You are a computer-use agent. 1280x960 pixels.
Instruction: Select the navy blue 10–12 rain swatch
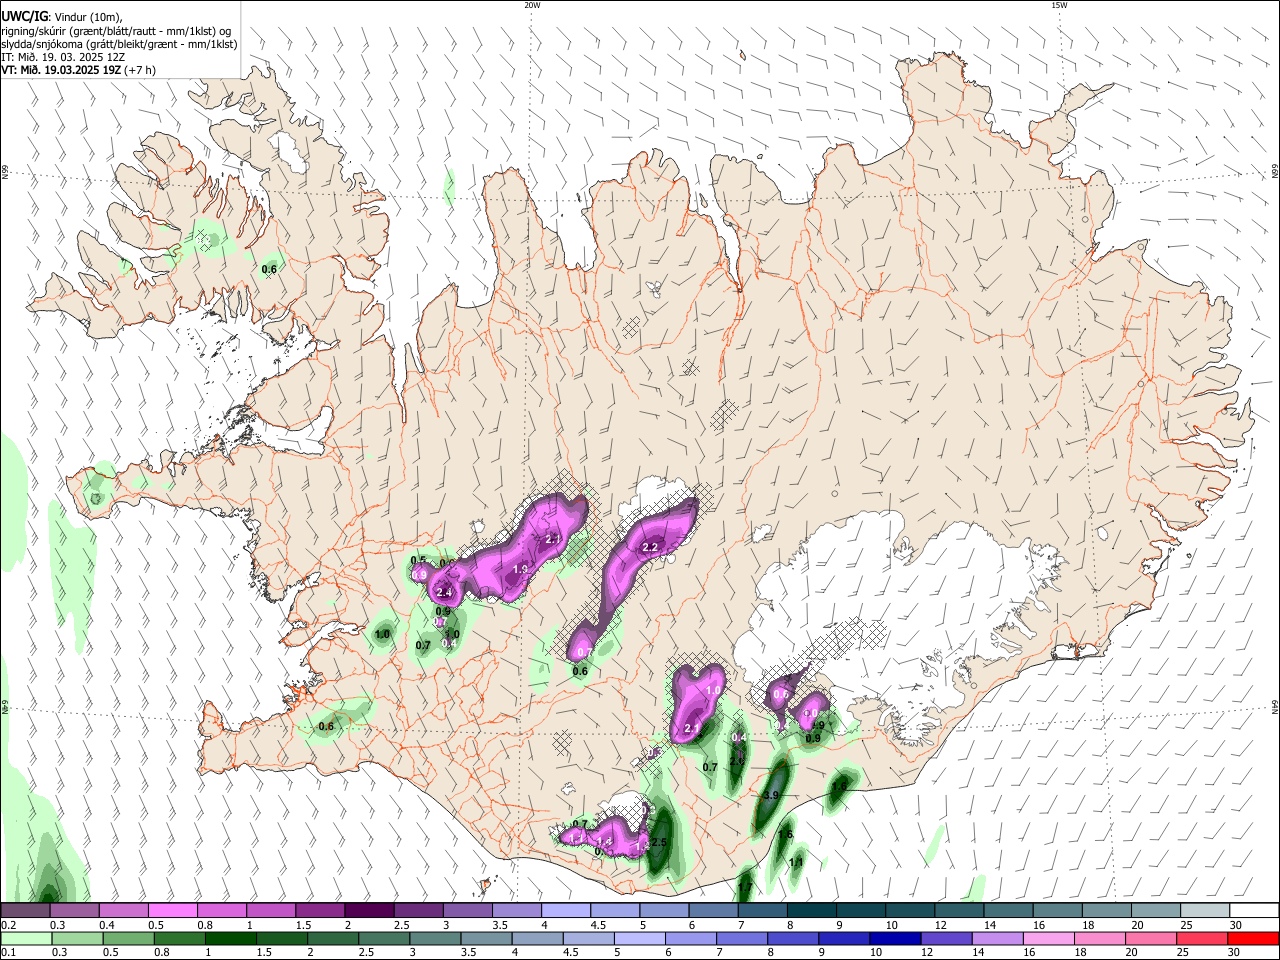(x=896, y=938)
